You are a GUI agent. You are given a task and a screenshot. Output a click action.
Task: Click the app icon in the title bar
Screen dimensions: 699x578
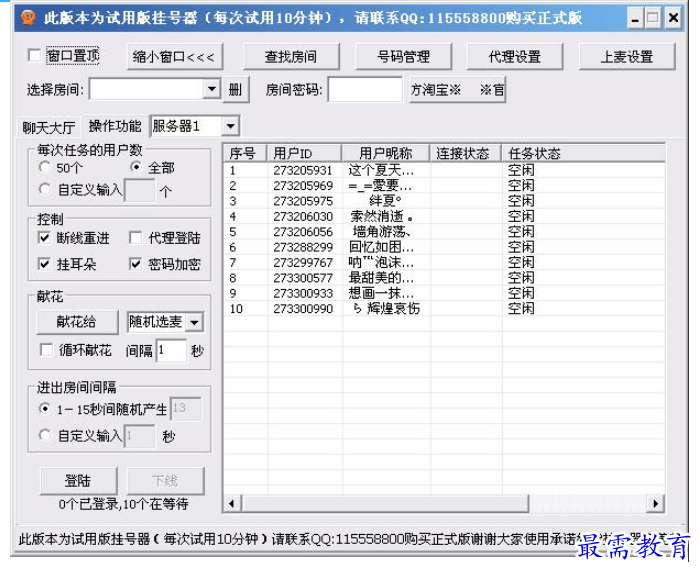(28, 18)
